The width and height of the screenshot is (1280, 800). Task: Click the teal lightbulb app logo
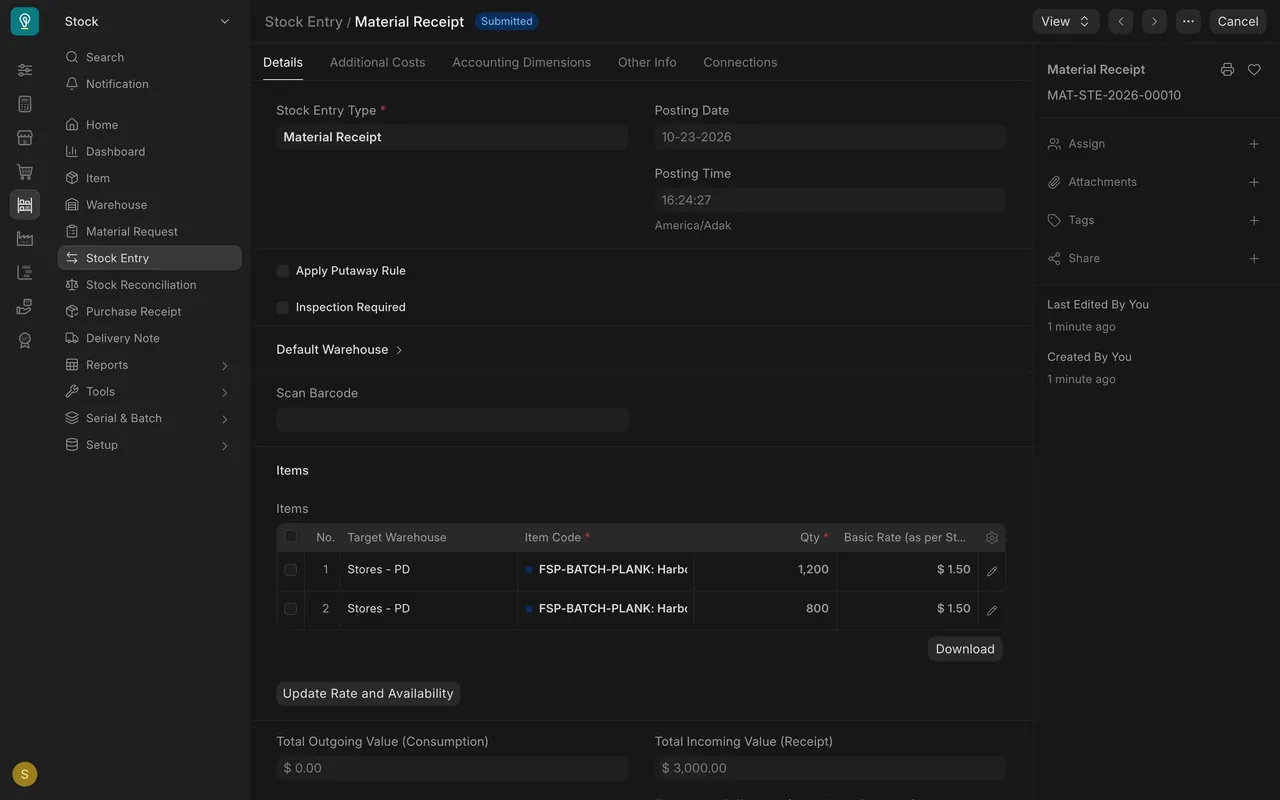click(25, 21)
